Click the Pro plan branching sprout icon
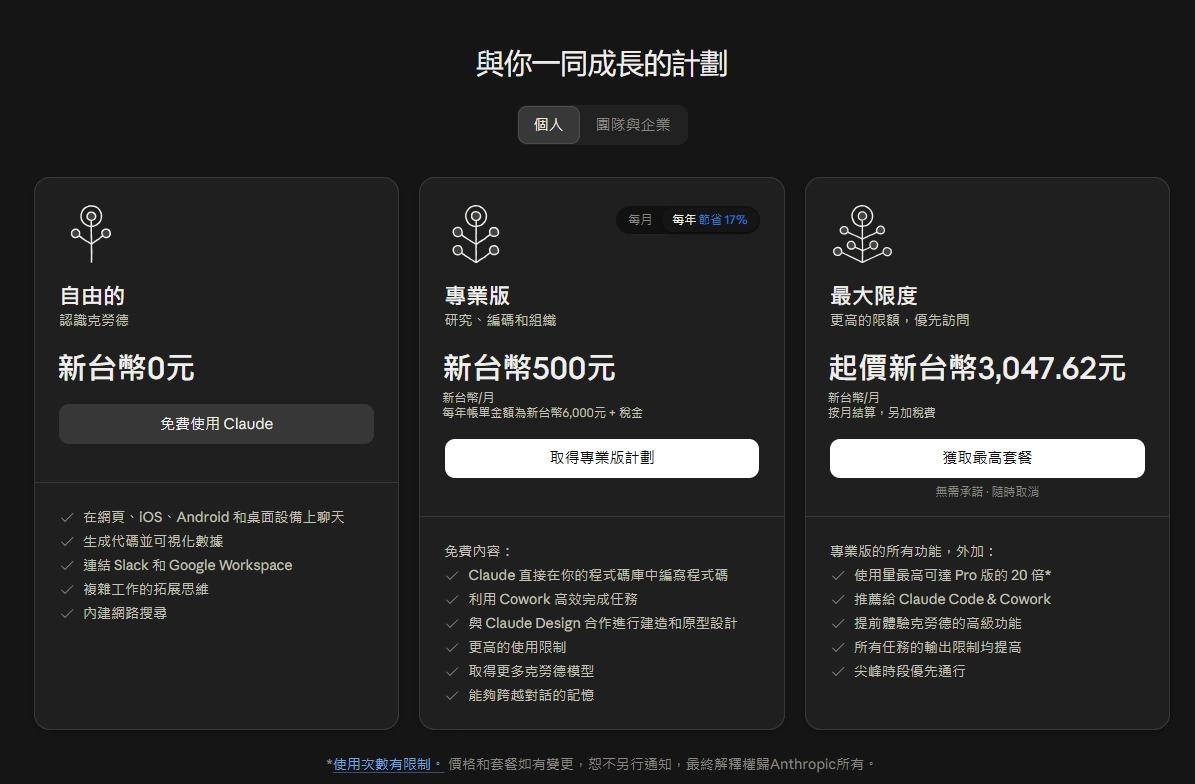This screenshot has width=1195, height=784. 476,234
